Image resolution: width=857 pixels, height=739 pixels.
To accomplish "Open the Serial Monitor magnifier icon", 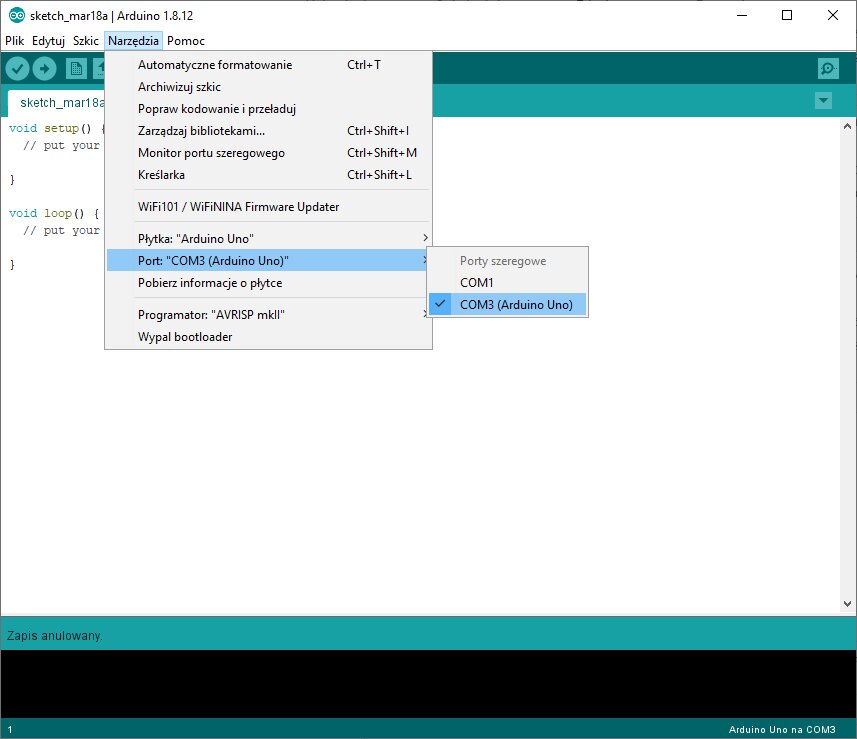I will coord(828,68).
